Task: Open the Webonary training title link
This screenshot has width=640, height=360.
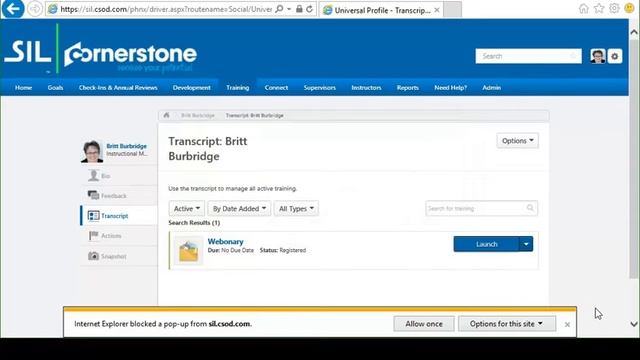Action: (x=225, y=242)
